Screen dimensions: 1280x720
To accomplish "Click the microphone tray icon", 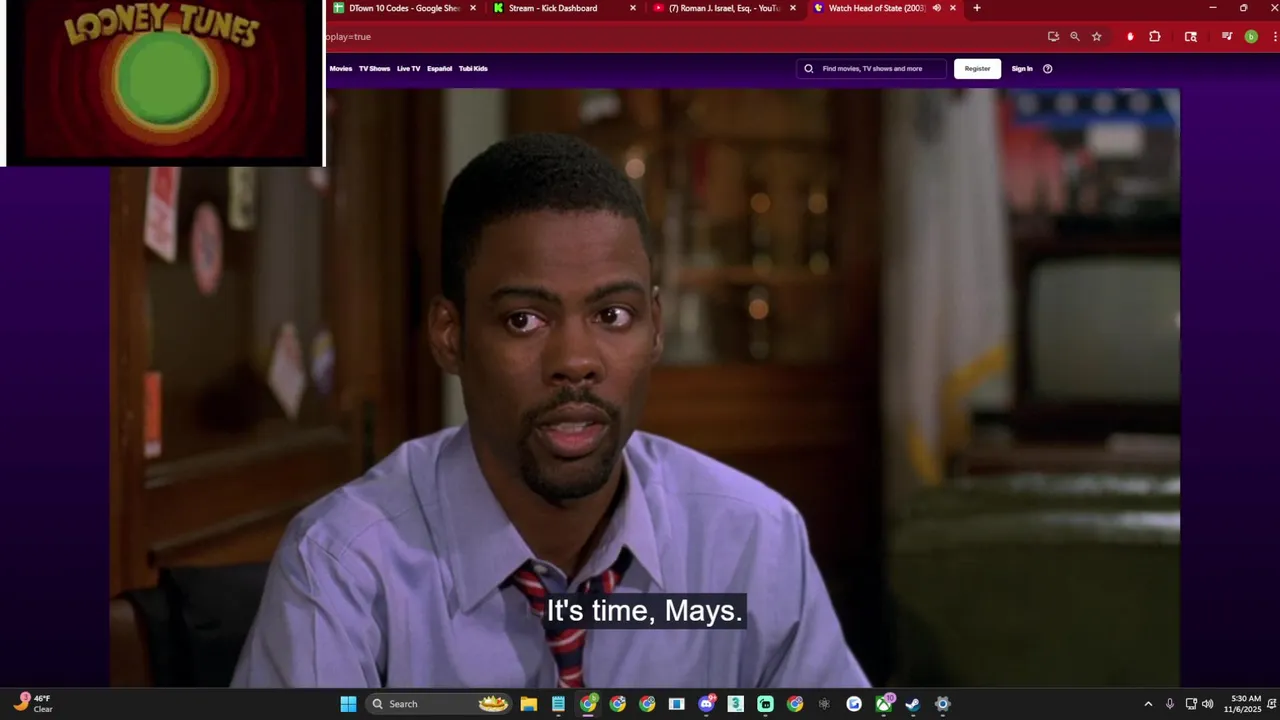I will pyautogui.click(x=1169, y=704).
